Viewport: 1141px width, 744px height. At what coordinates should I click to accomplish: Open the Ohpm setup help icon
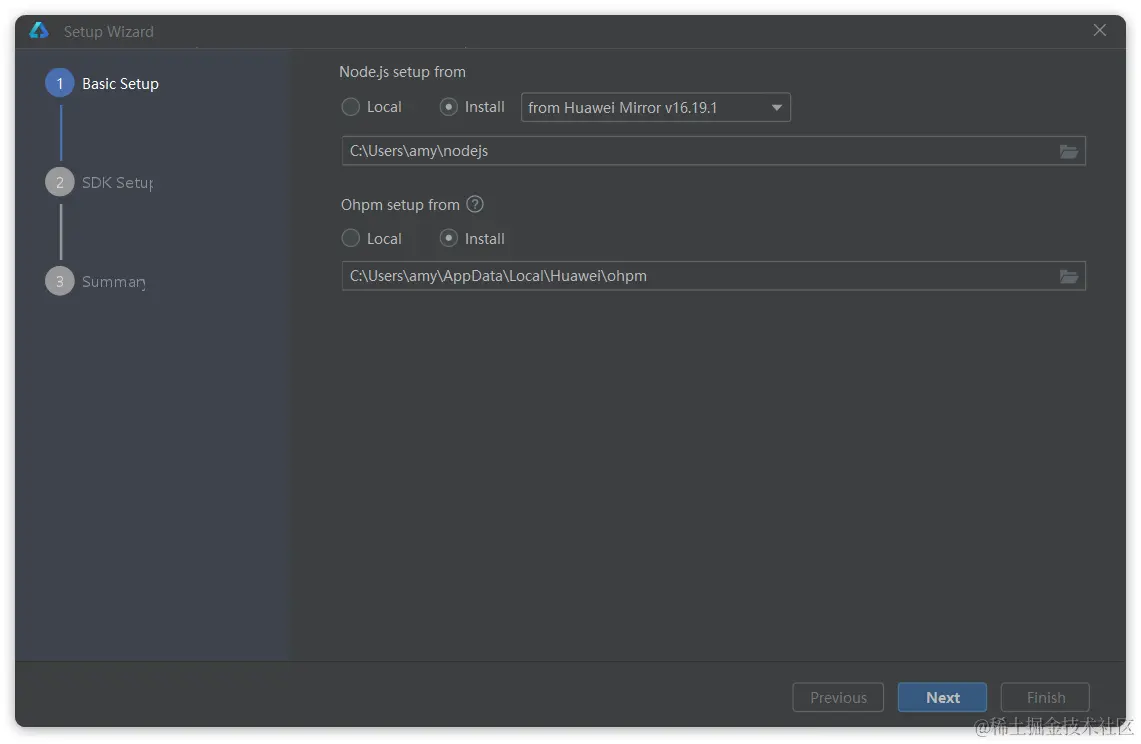click(474, 205)
